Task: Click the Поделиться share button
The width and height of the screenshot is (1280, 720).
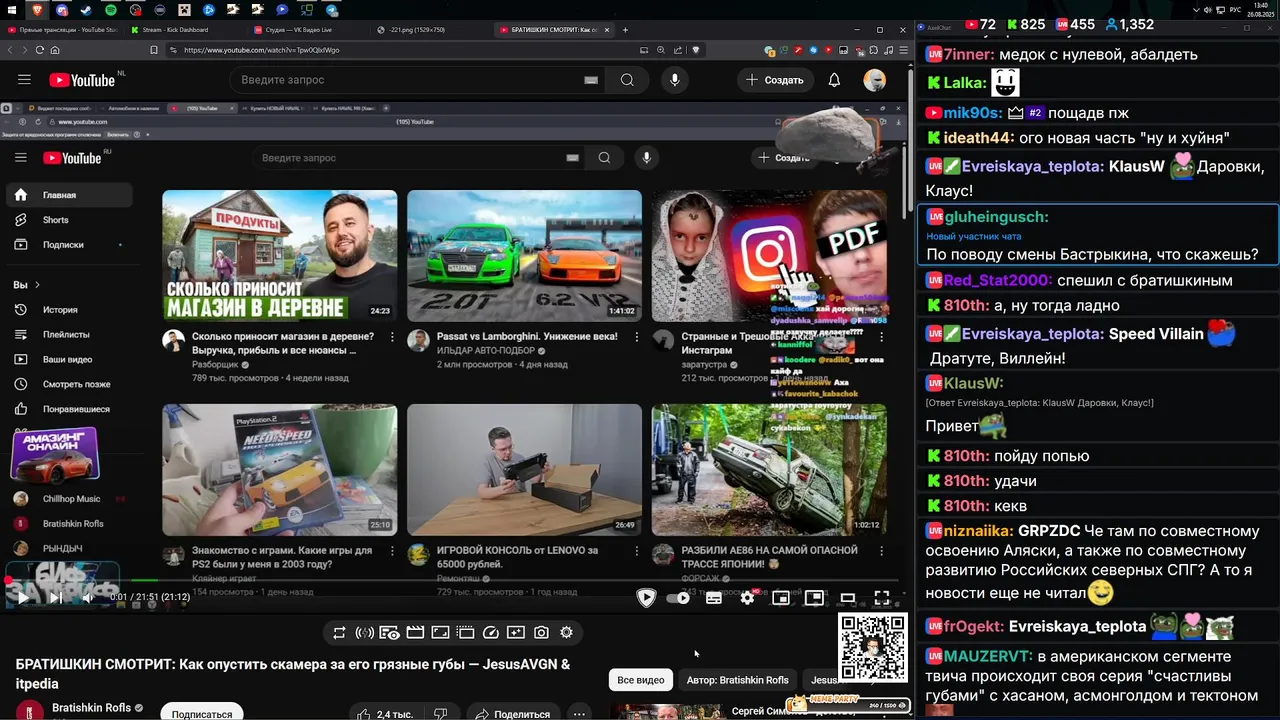Action: coord(512,713)
